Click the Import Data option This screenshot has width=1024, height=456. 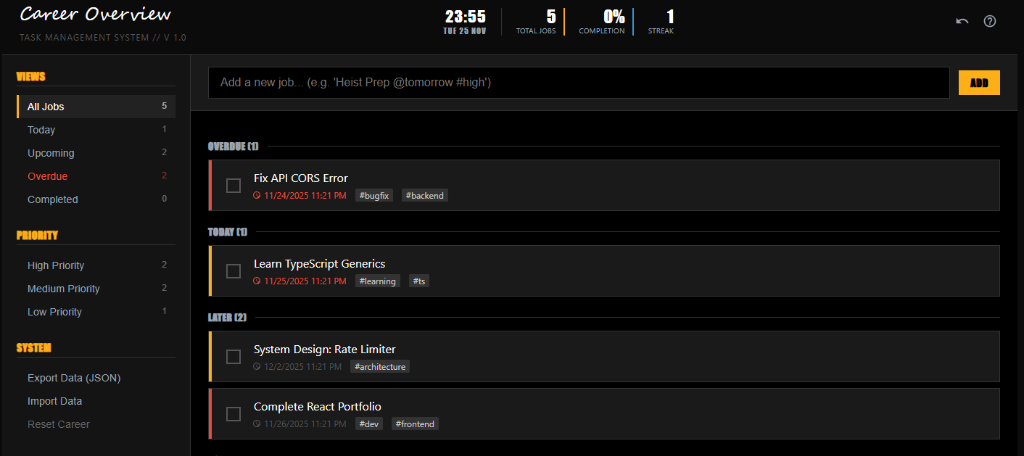point(55,401)
